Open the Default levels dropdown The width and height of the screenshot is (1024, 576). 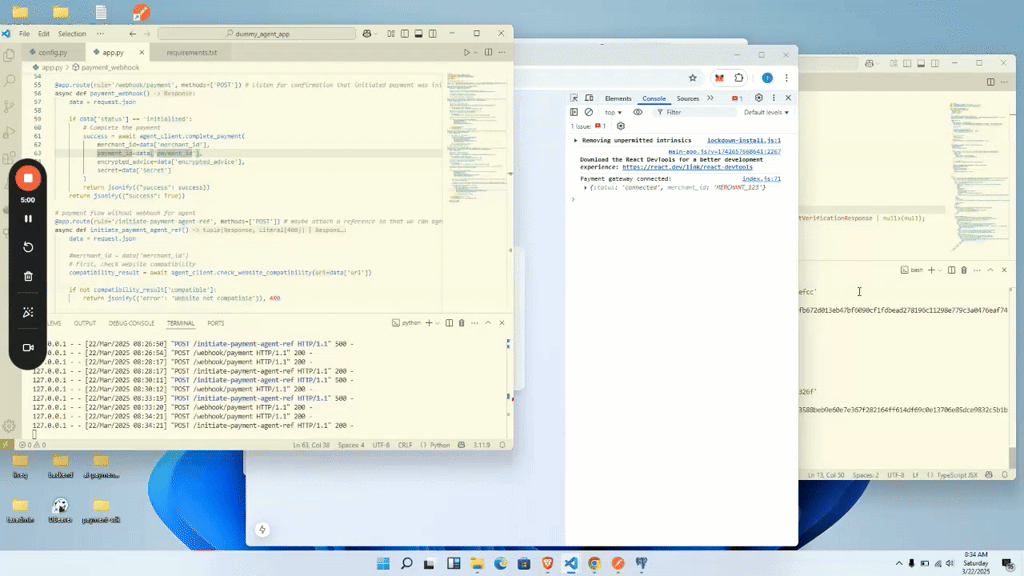(766, 112)
